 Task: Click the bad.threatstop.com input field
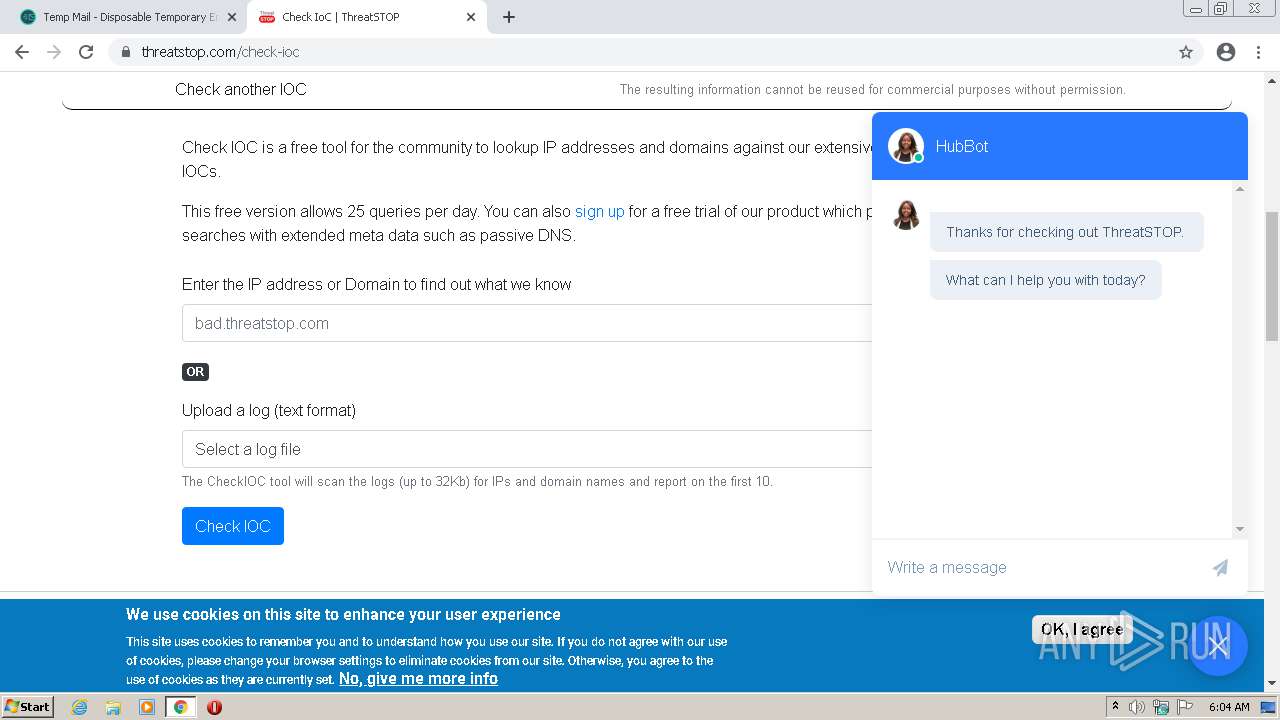[527, 323]
